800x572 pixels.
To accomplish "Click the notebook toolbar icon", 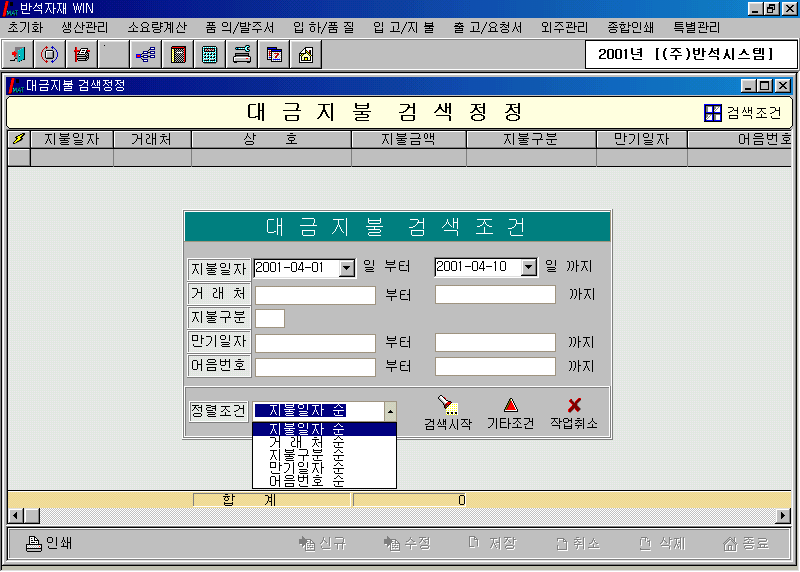I will [178, 54].
